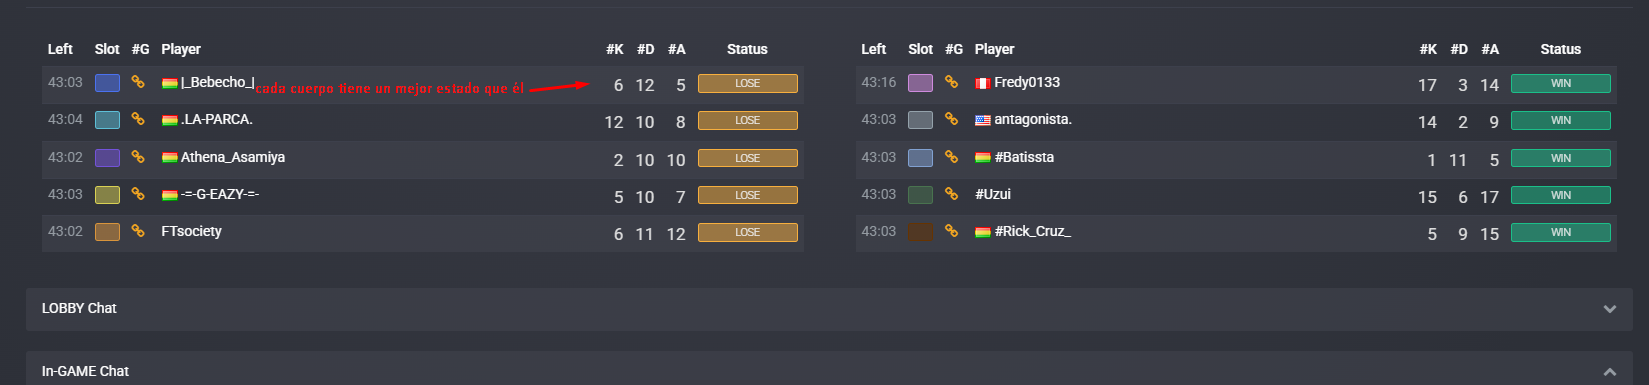This screenshot has height=385, width=1649.
Task: Open the LOBBY Chat section header
Action: coord(79,308)
